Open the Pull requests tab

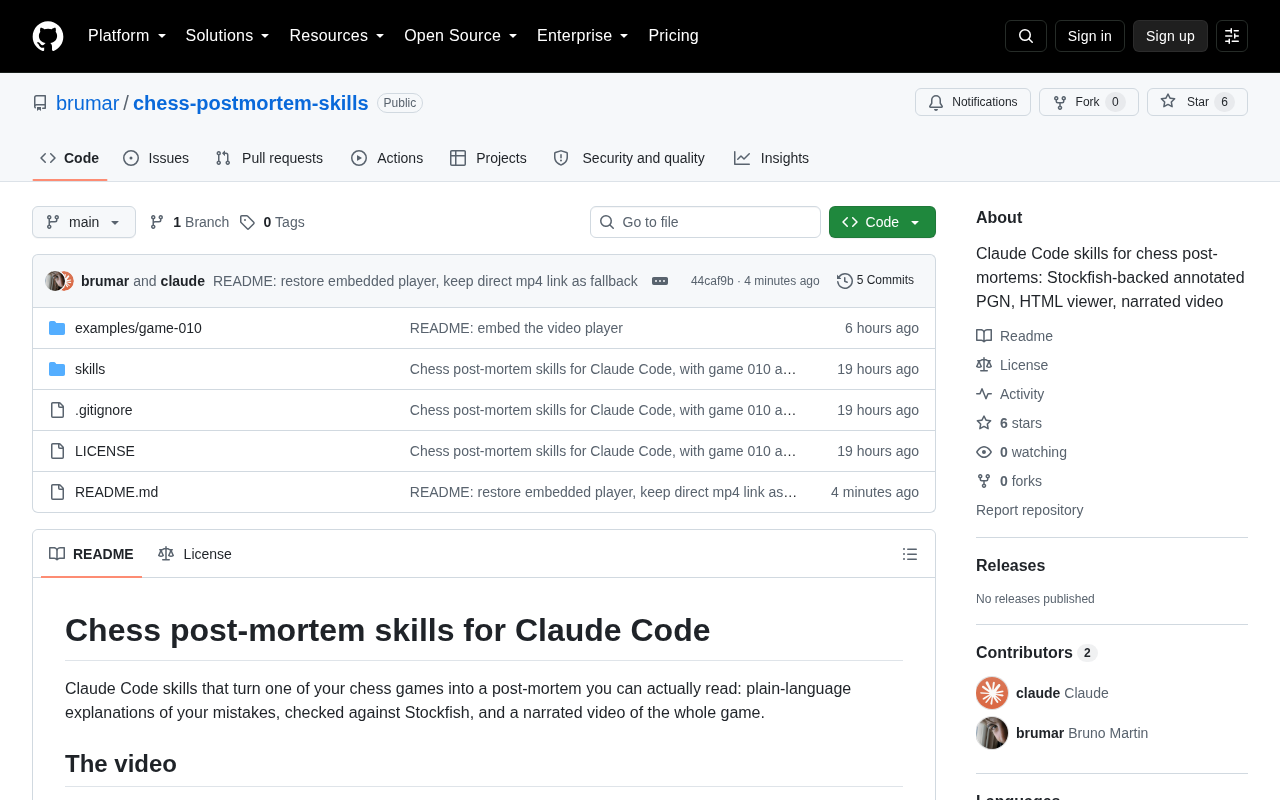coord(269,158)
